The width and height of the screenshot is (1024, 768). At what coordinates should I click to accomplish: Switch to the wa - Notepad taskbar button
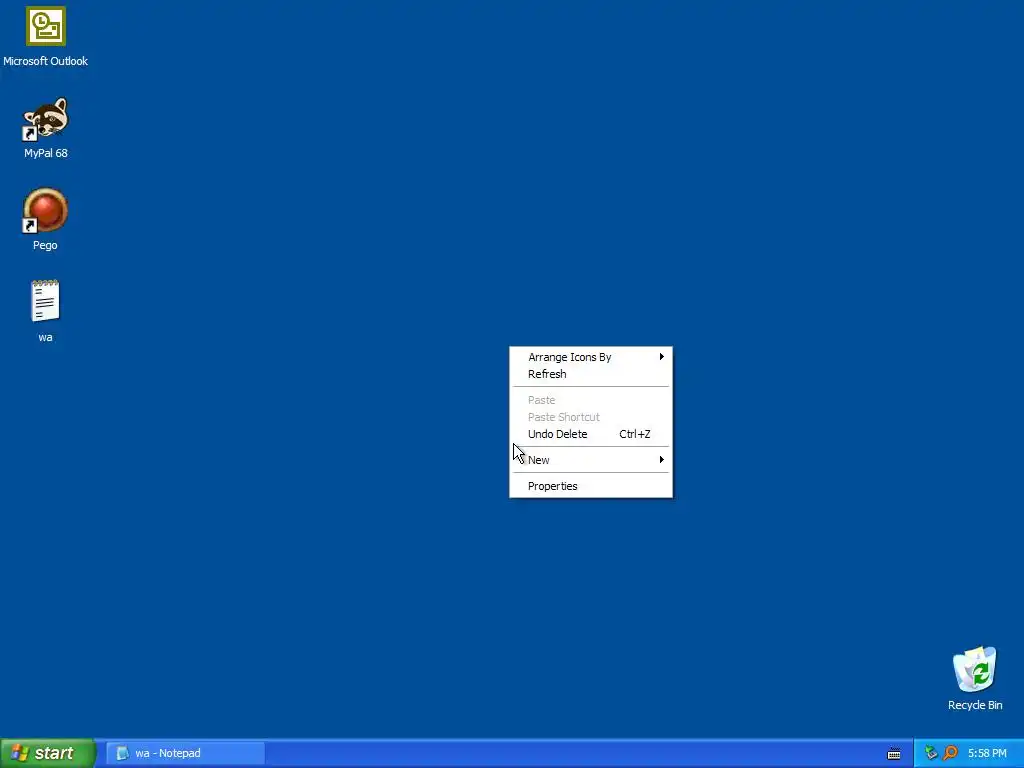(x=185, y=754)
